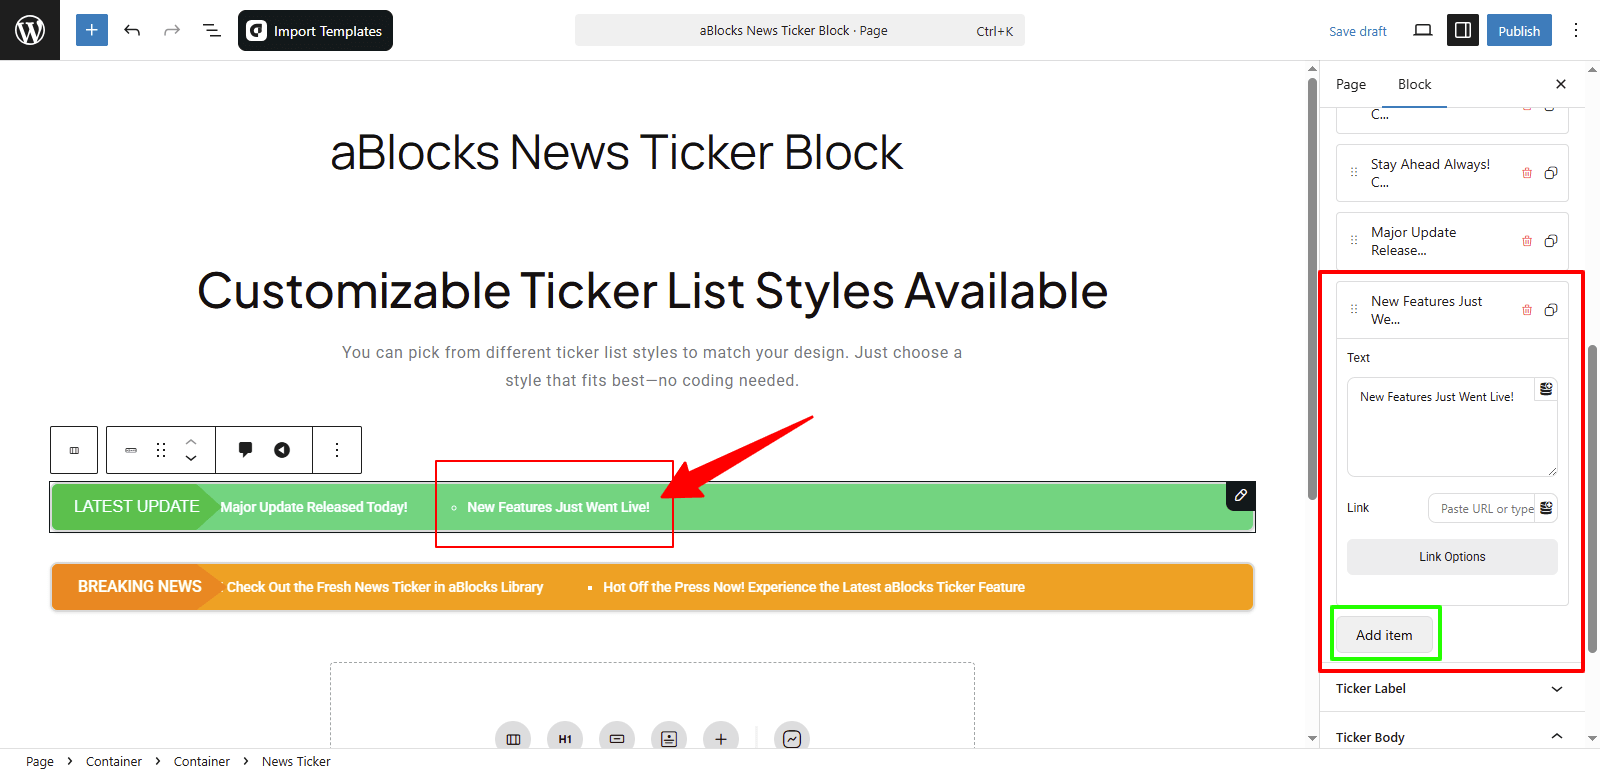Toggle the settings sidebar panel

tap(1463, 30)
